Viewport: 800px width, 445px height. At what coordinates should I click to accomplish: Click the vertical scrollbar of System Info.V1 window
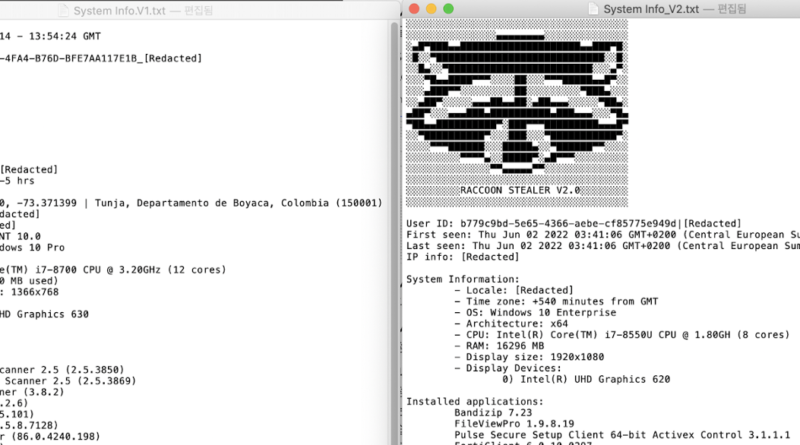[394, 232]
